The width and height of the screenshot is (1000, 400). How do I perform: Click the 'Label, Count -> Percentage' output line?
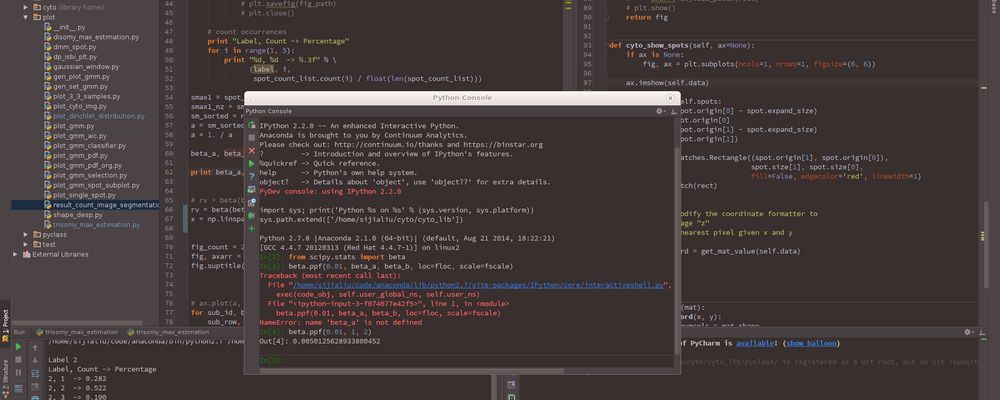click(102, 369)
